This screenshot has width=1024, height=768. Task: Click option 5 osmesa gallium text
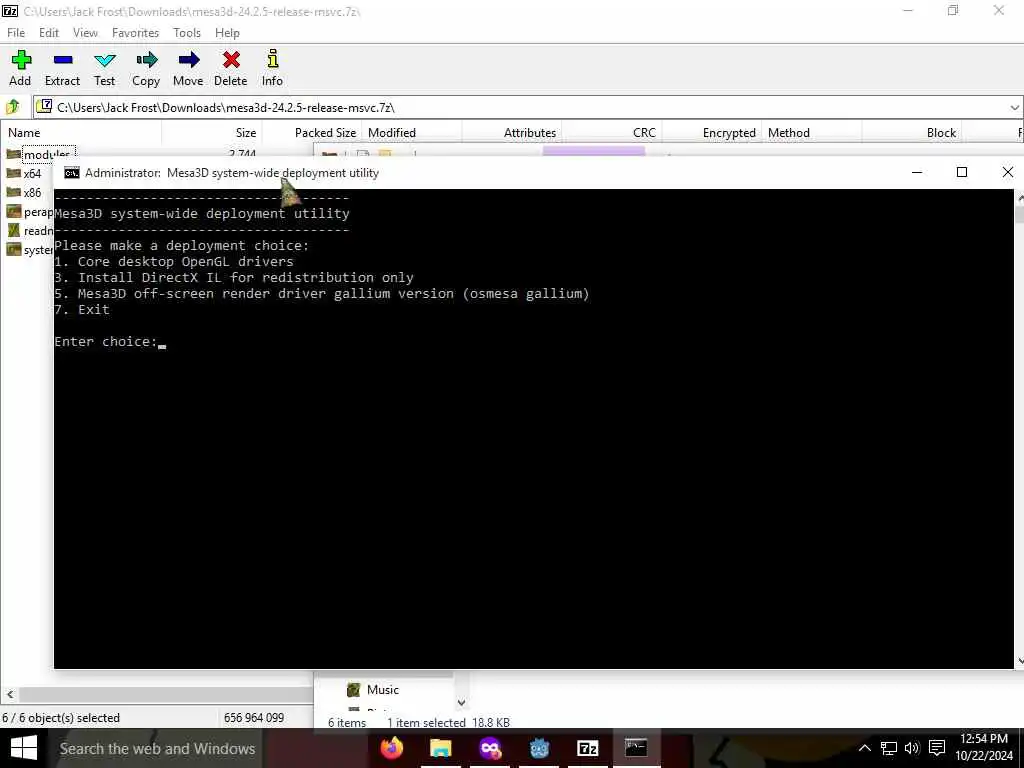click(322, 294)
